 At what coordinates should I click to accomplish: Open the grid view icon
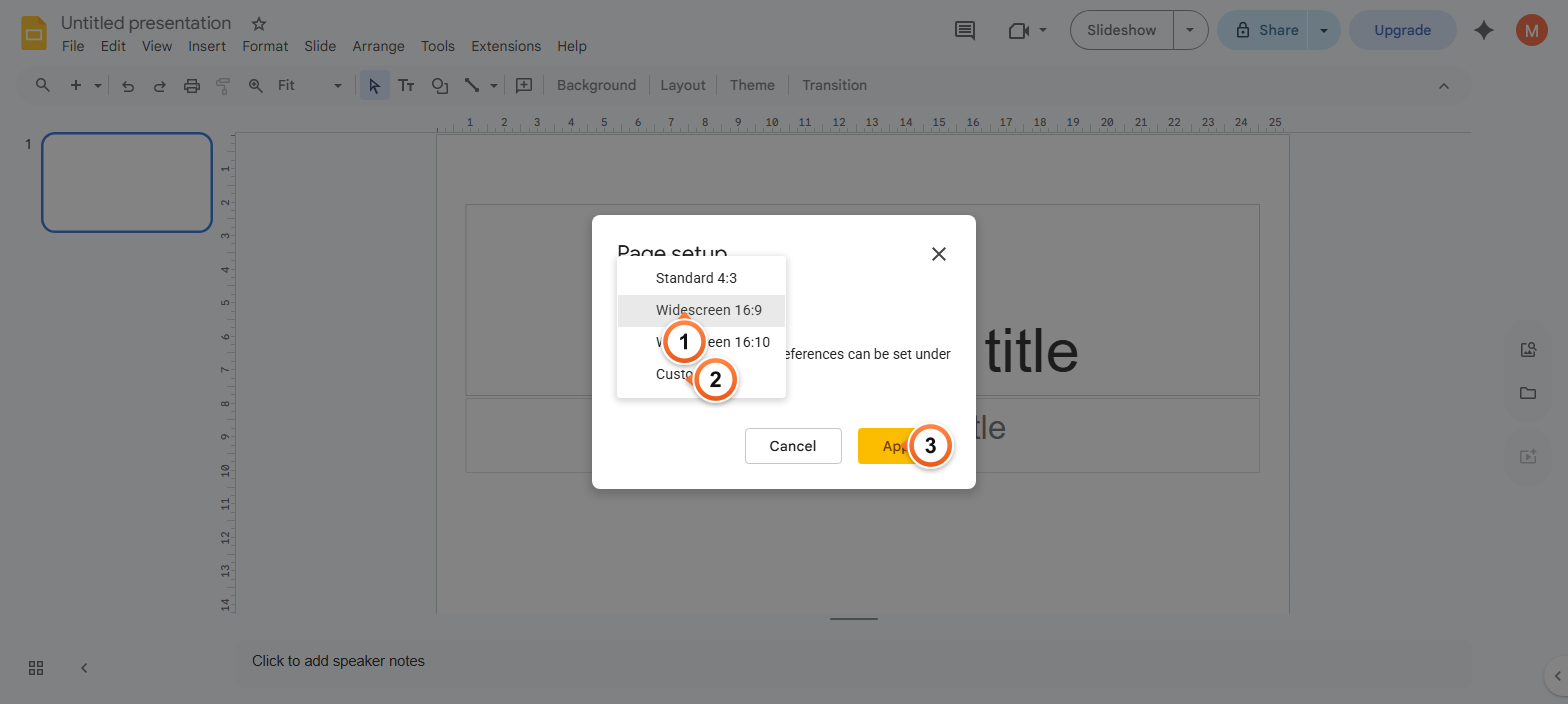tap(36, 668)
